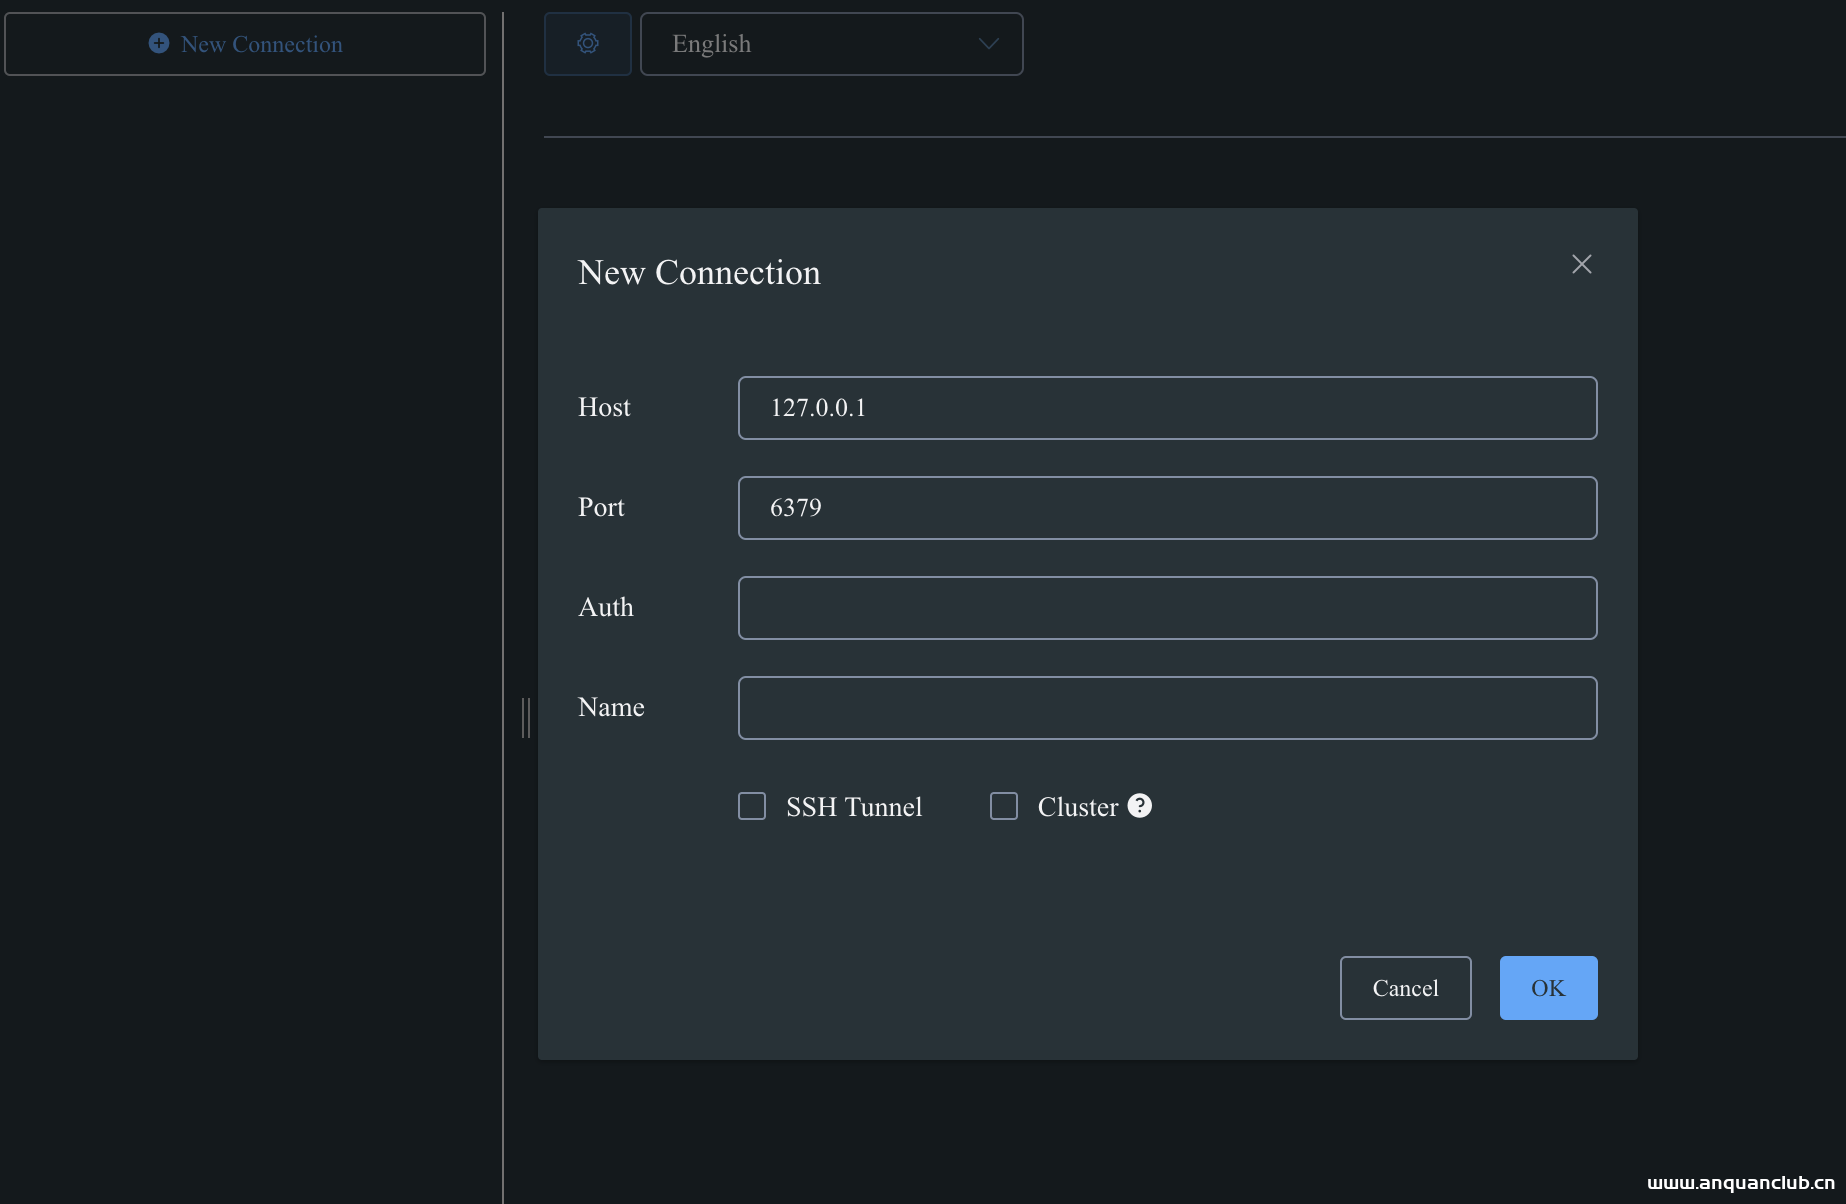The image size is (1846, 1204).
Task: Expand the language list to change locale
Action: pos(832,44)
